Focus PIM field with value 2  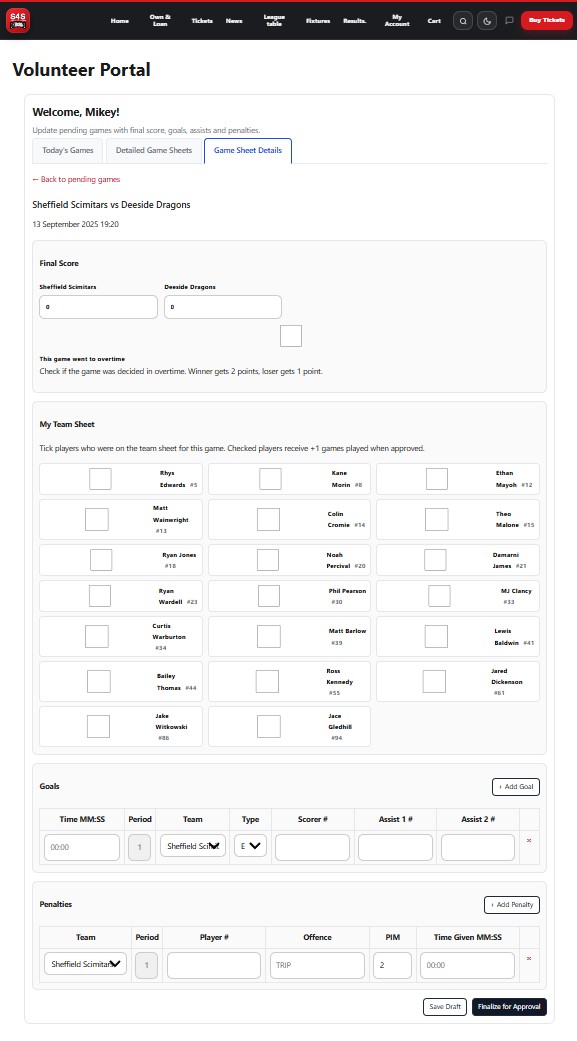(x=392, y=965)
